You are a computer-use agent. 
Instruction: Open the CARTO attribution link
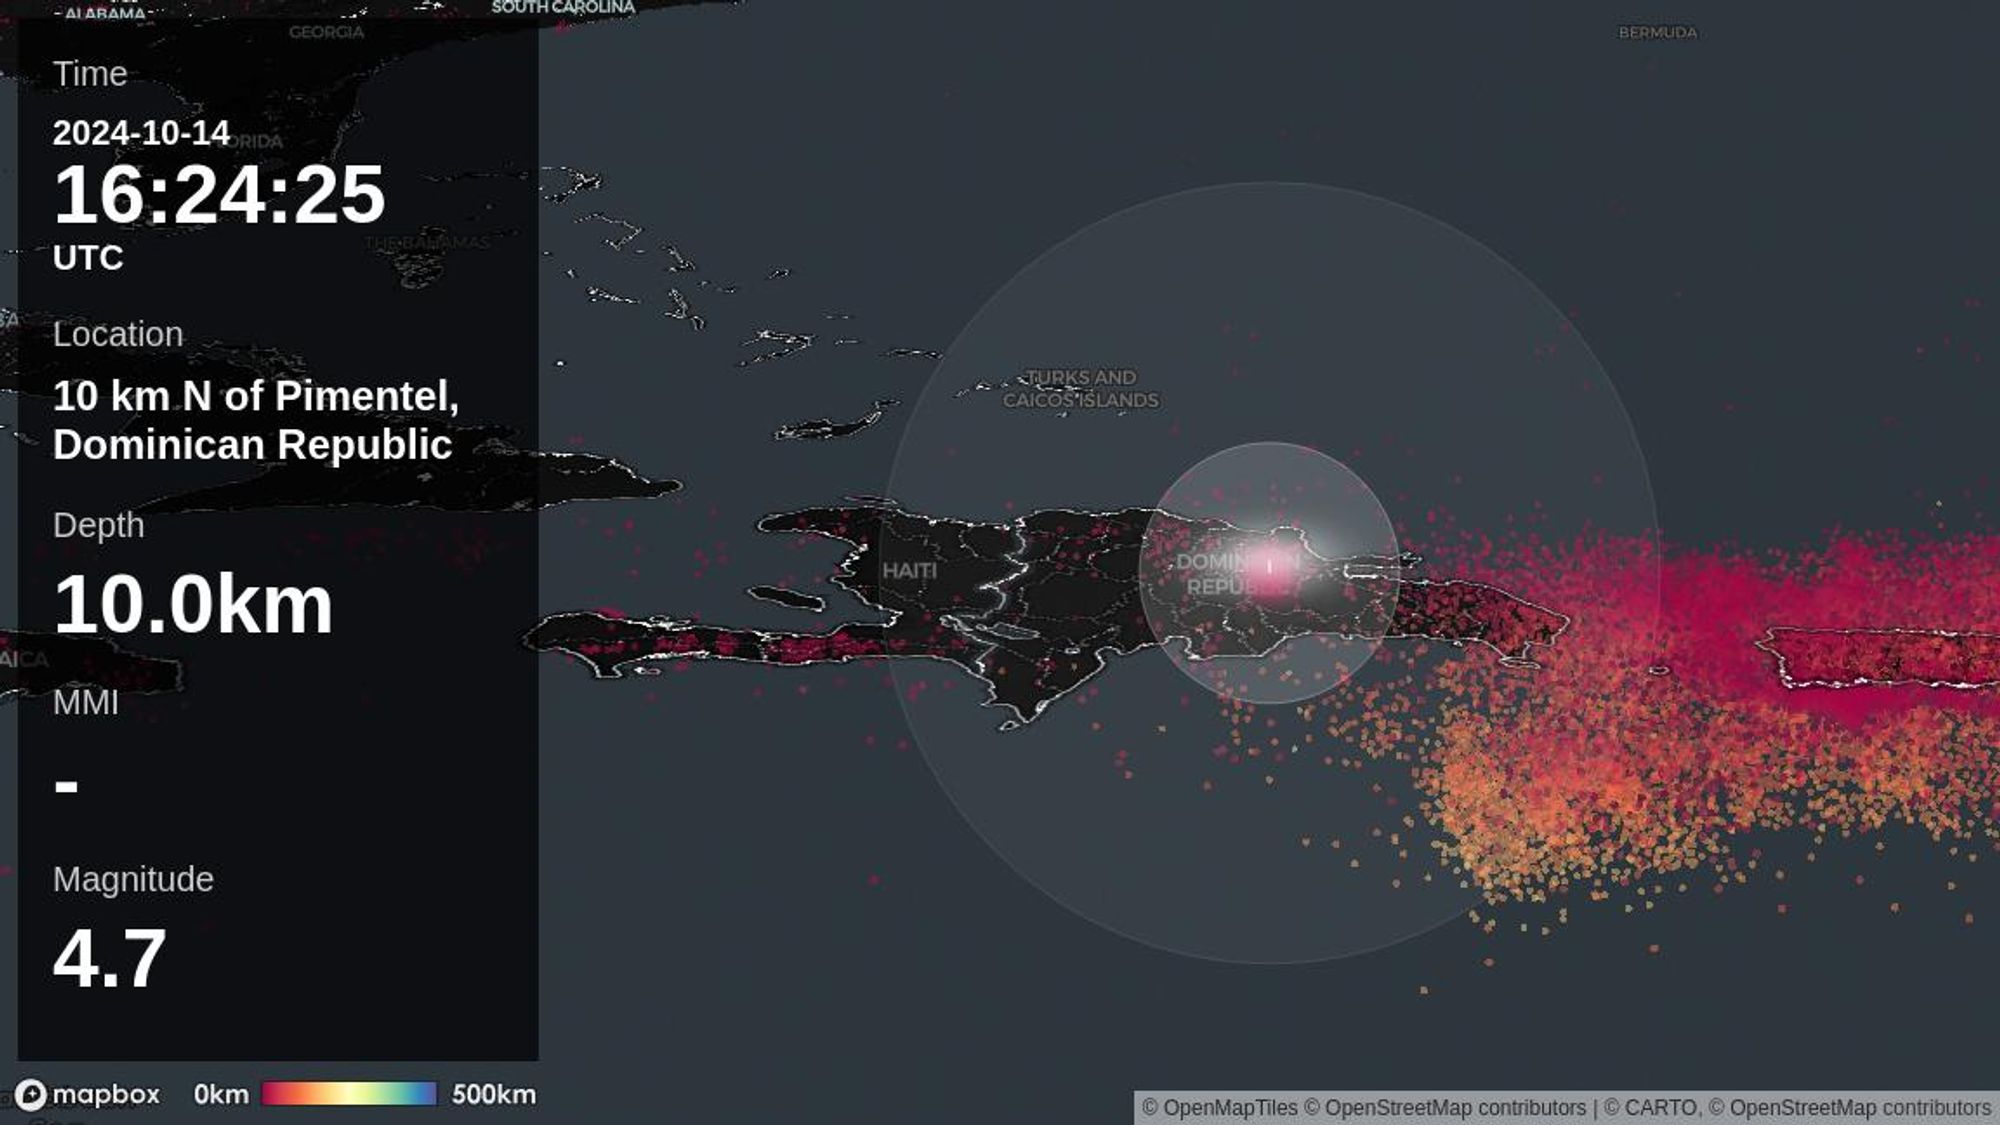1650,1108
